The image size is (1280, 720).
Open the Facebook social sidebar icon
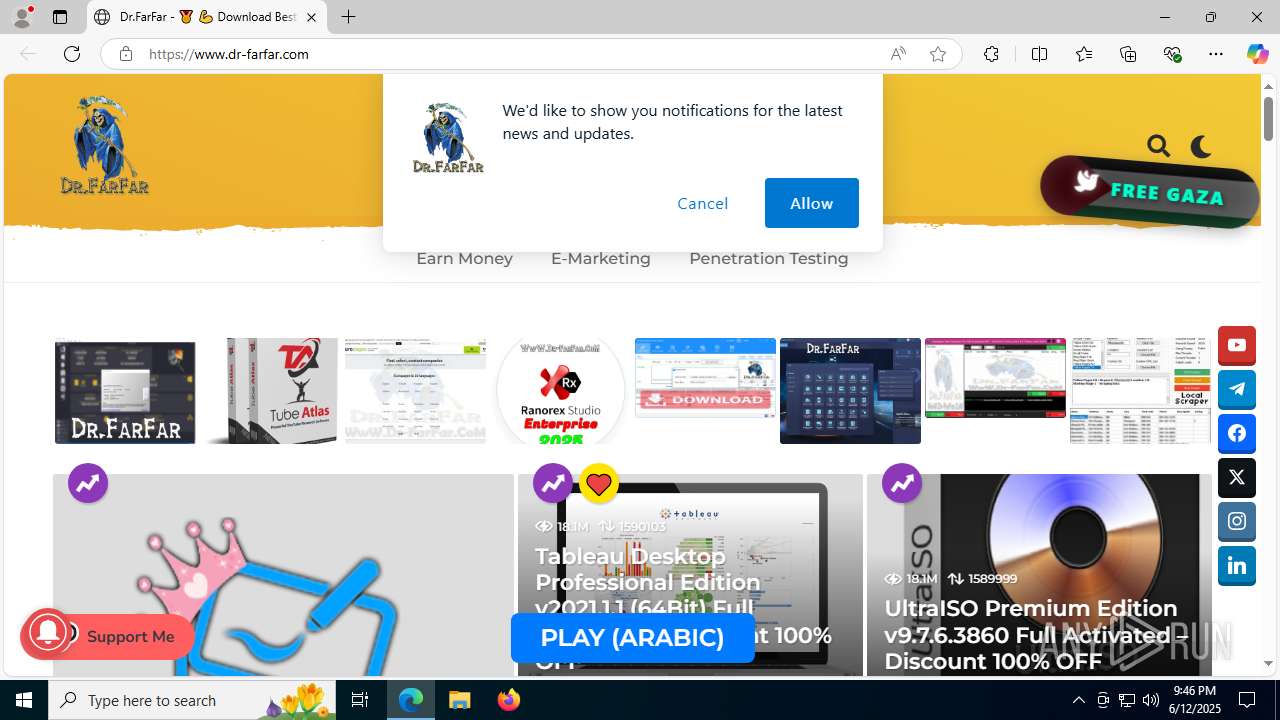pos(1237,434)
